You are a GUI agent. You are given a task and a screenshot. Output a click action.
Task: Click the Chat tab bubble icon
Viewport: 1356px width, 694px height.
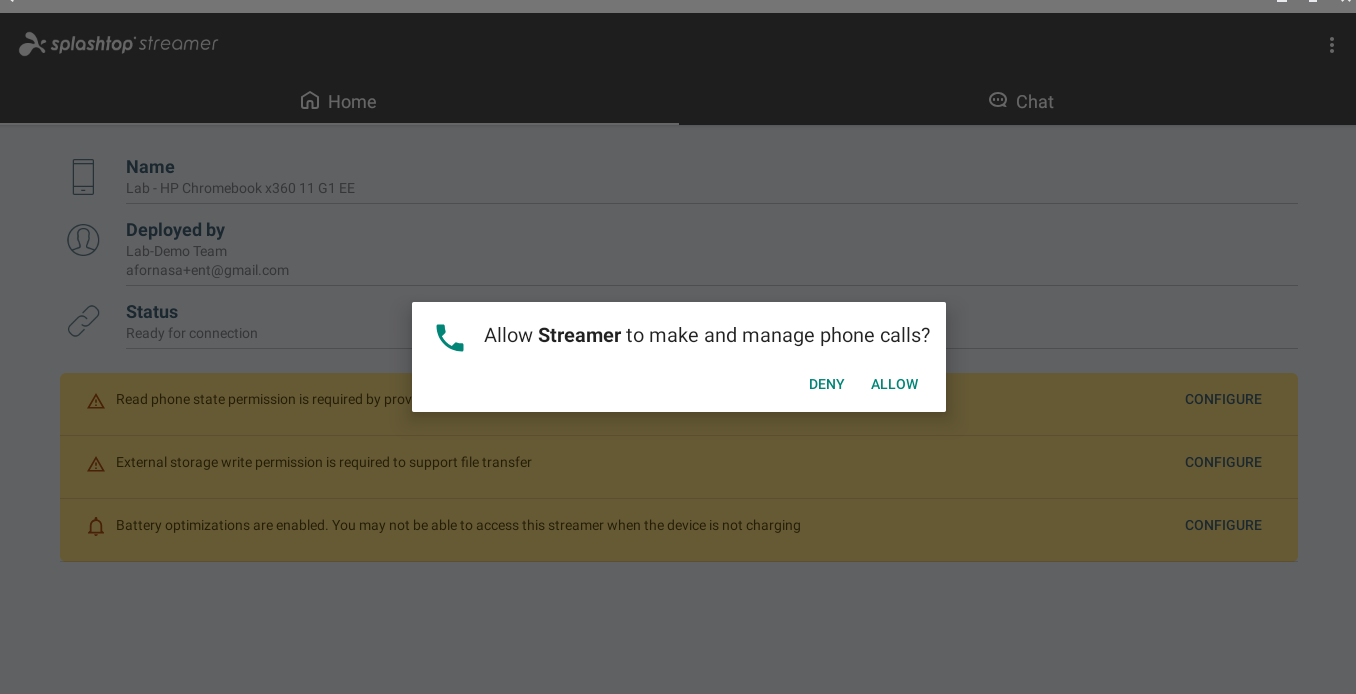click(997, 100)
